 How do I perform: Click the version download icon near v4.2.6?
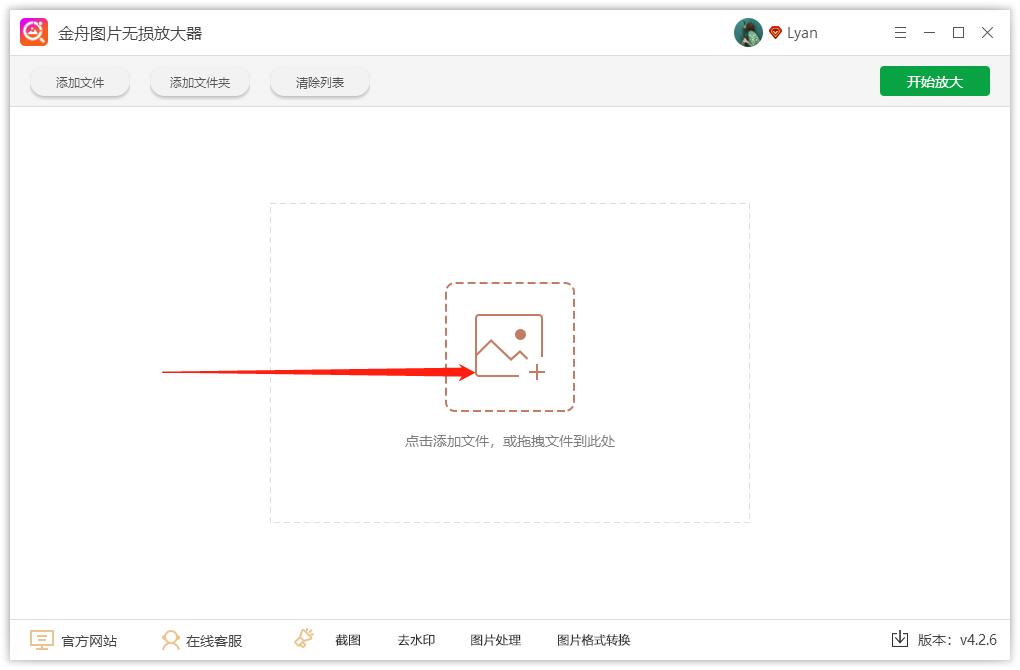point(901,639)
